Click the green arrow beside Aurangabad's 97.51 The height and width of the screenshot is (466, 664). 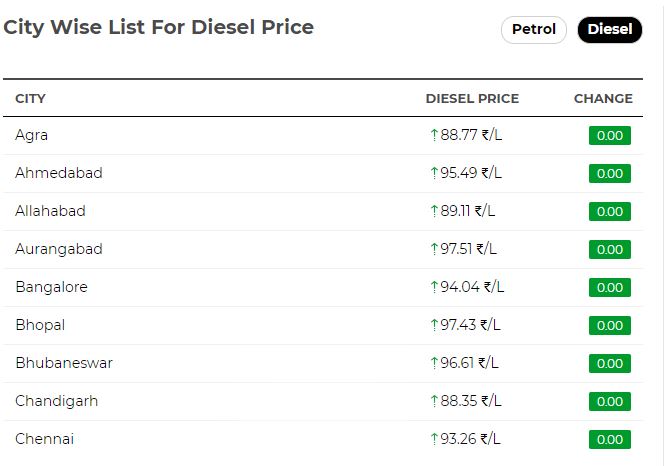click(x=434, y=249)
